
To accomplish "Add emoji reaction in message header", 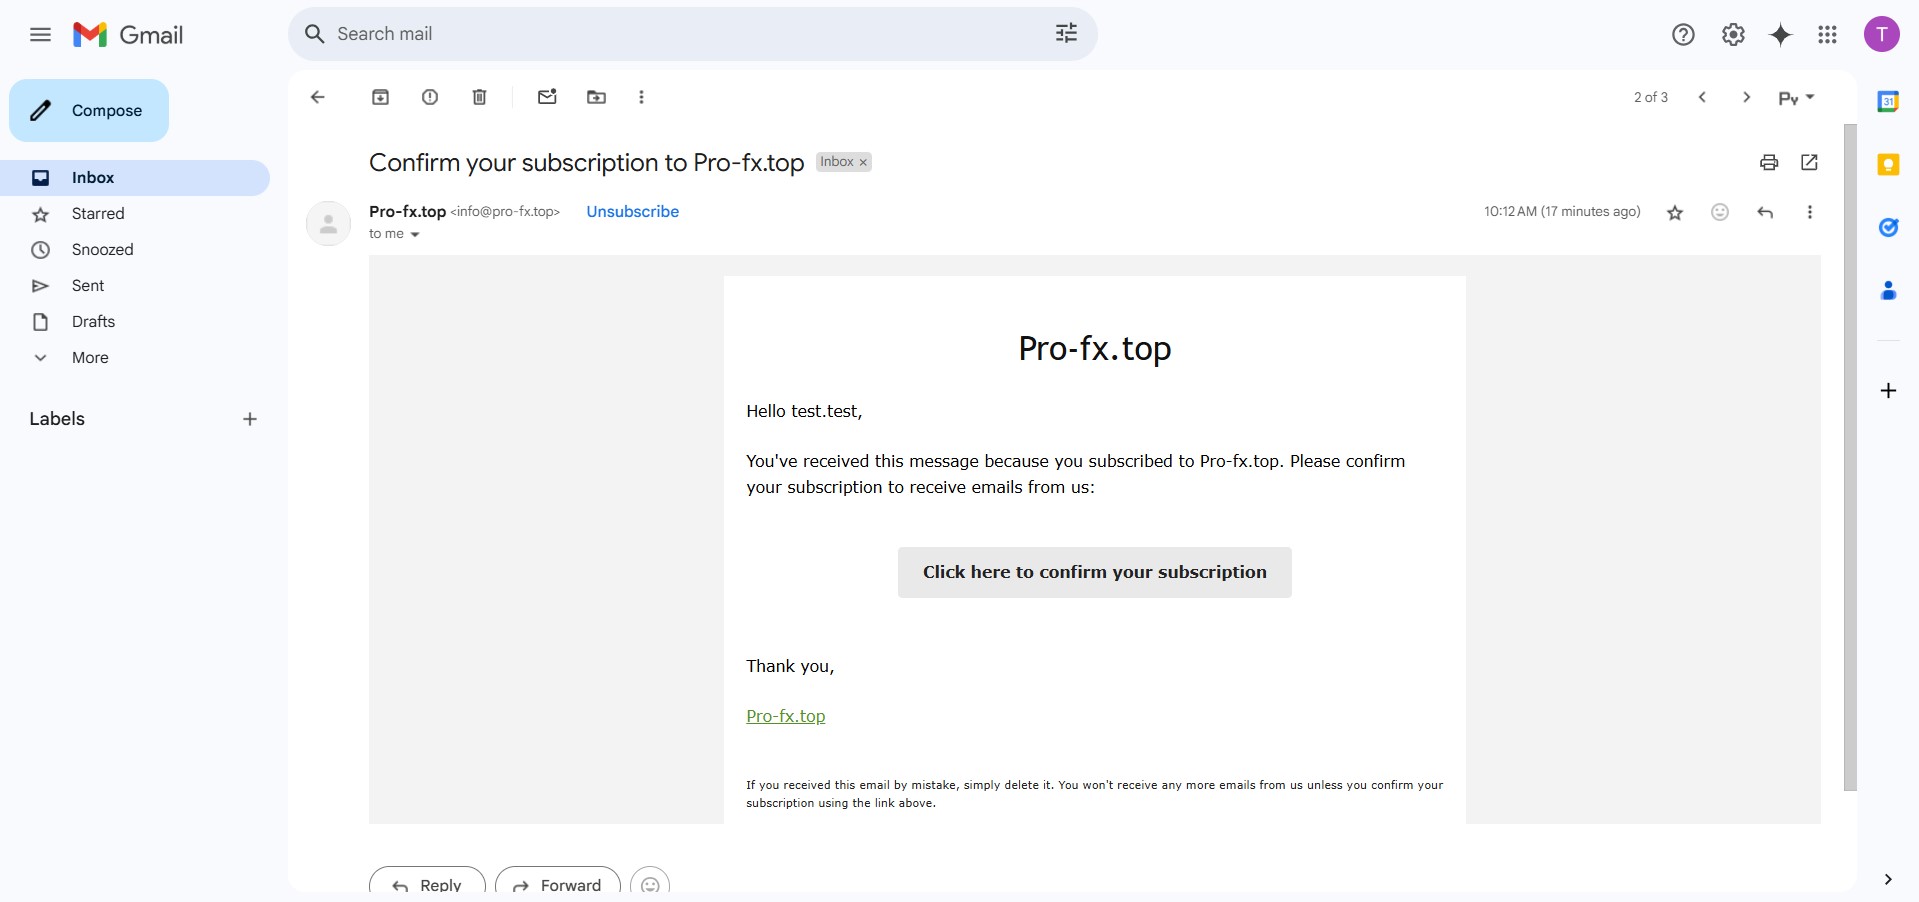I will point(1720,212).
